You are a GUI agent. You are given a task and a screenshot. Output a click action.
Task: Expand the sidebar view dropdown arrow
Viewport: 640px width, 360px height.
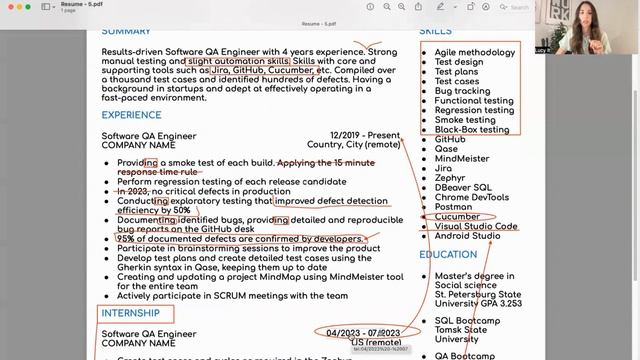pos(54,7)
